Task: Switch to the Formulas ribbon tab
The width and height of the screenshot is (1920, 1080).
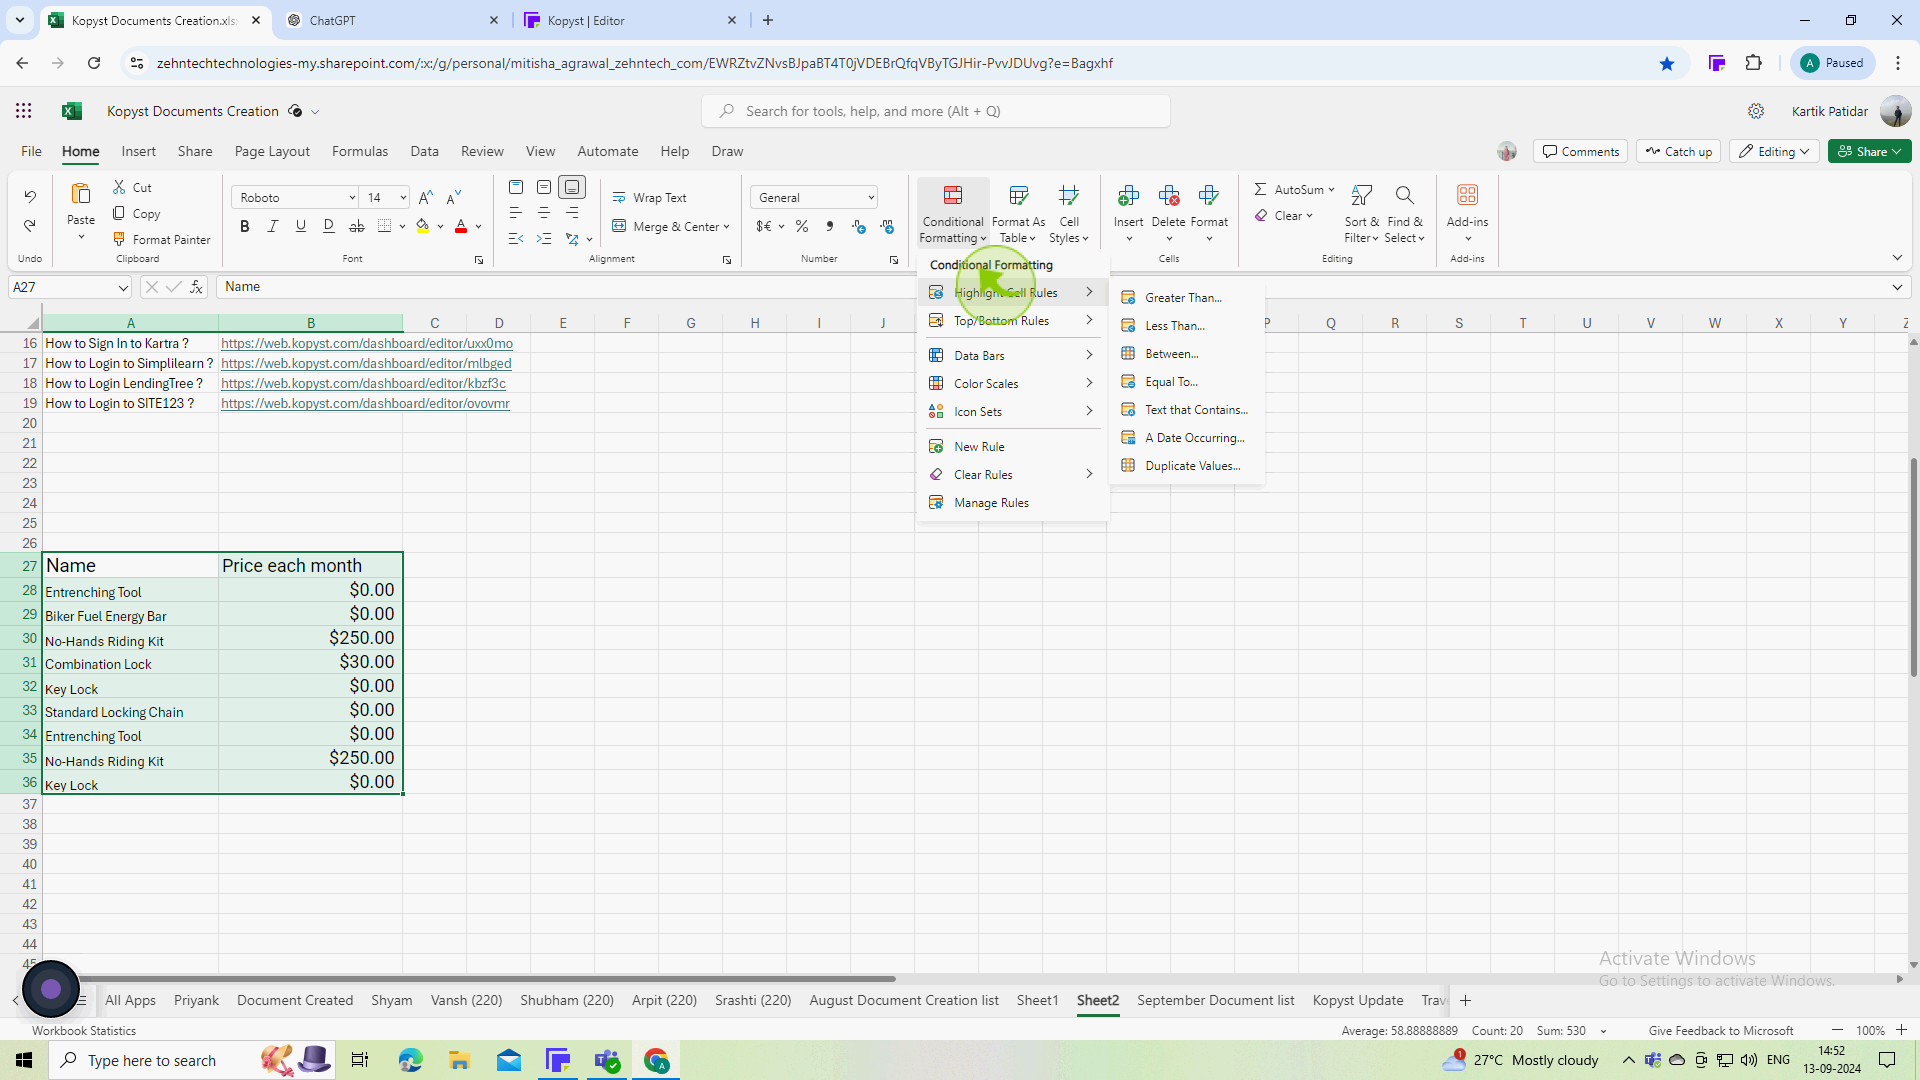Action: tap(360, 151)
